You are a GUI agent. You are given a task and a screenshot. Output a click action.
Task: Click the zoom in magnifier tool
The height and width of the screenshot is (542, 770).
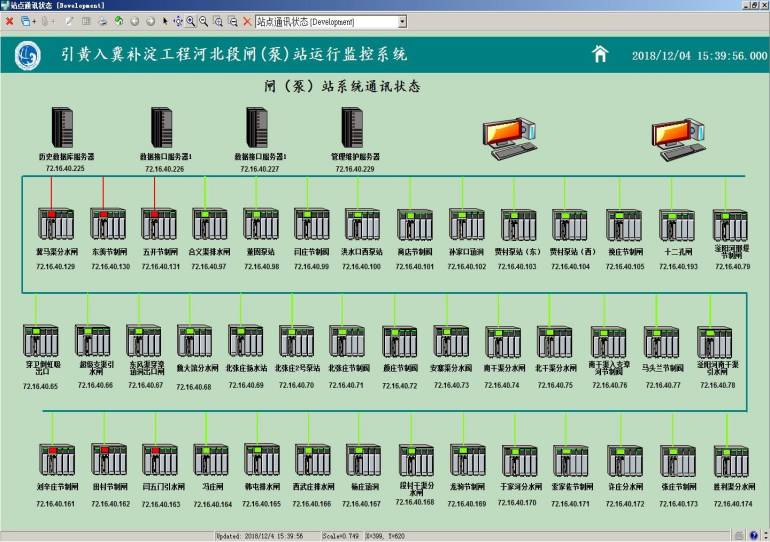pyautogui.click(x=190, y=21)
